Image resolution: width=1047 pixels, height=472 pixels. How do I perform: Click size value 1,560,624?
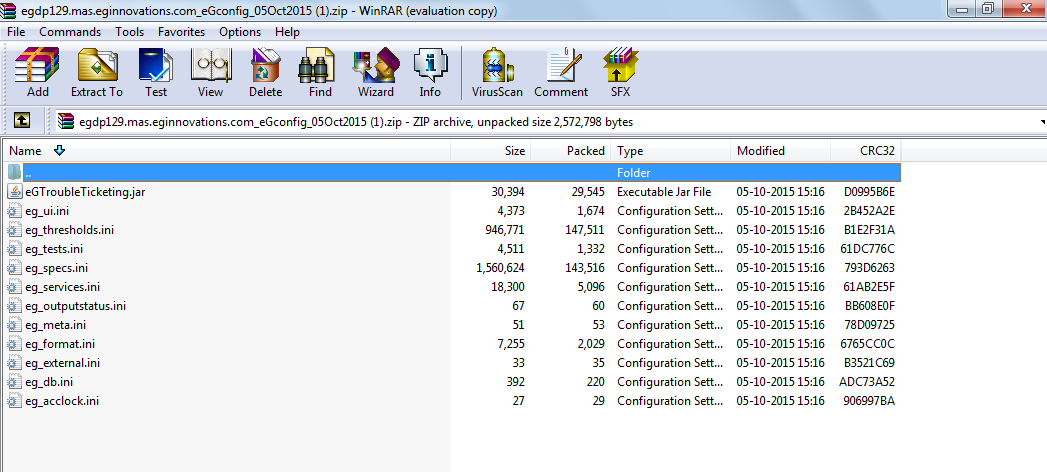pos(500,268)
